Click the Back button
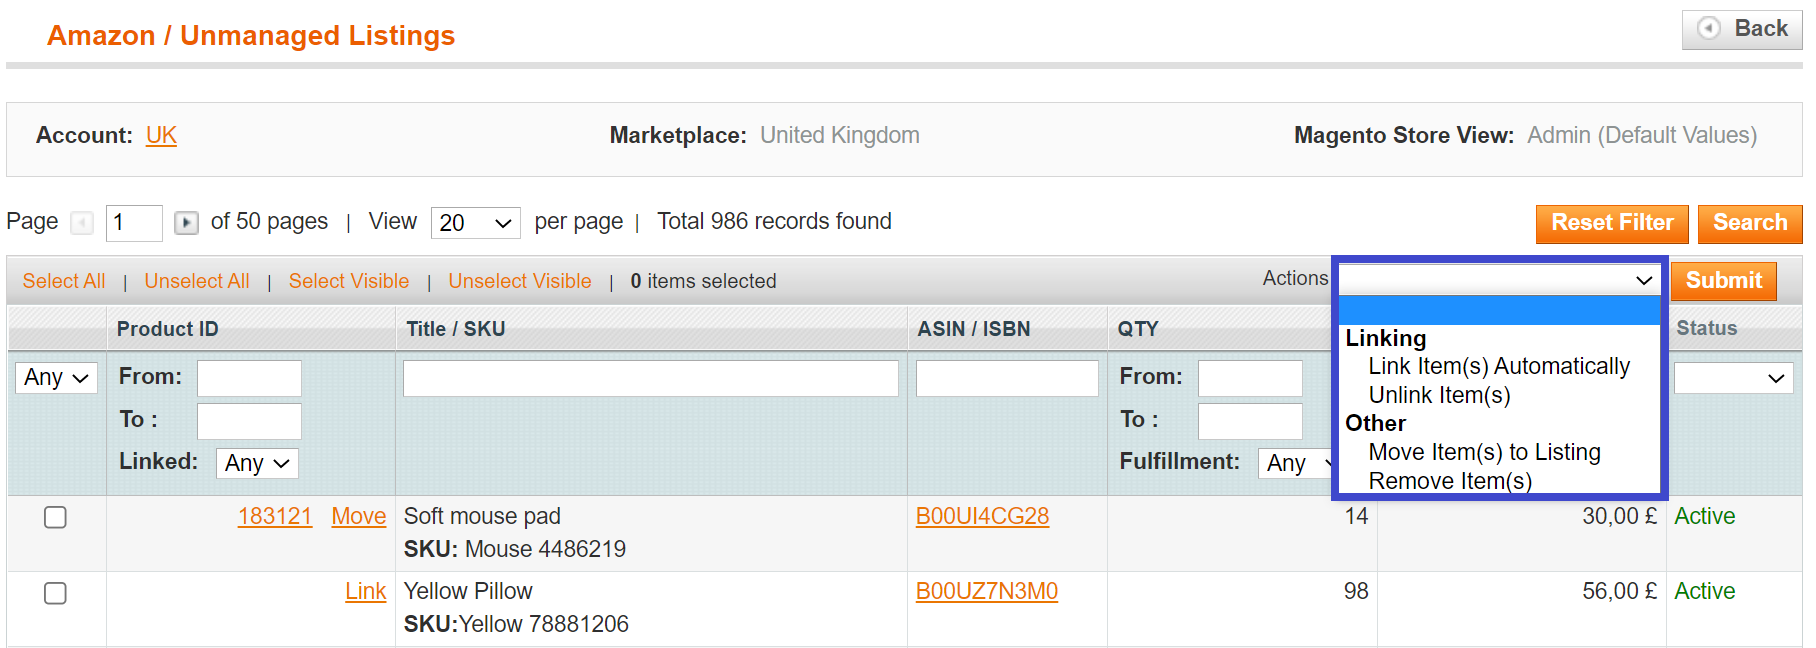Screen dimensions: 1816x648 (1742, 29)
